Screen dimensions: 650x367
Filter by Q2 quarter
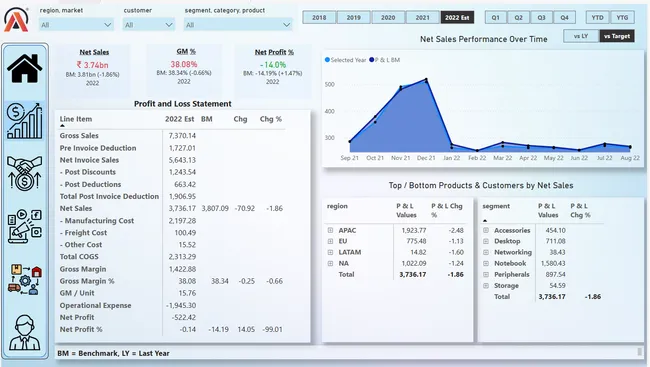(519, 17)
